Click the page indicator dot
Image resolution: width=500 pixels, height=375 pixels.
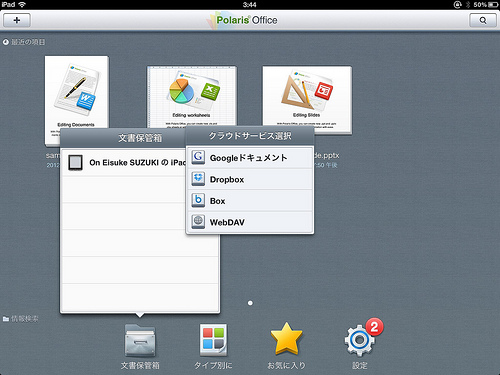pos(250,303)
